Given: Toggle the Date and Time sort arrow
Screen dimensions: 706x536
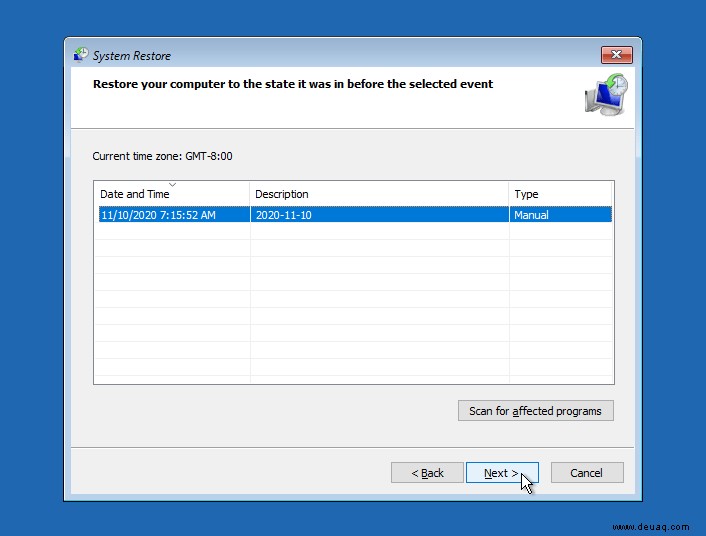Looking at the screenshot, I should [x=172, y=185].
